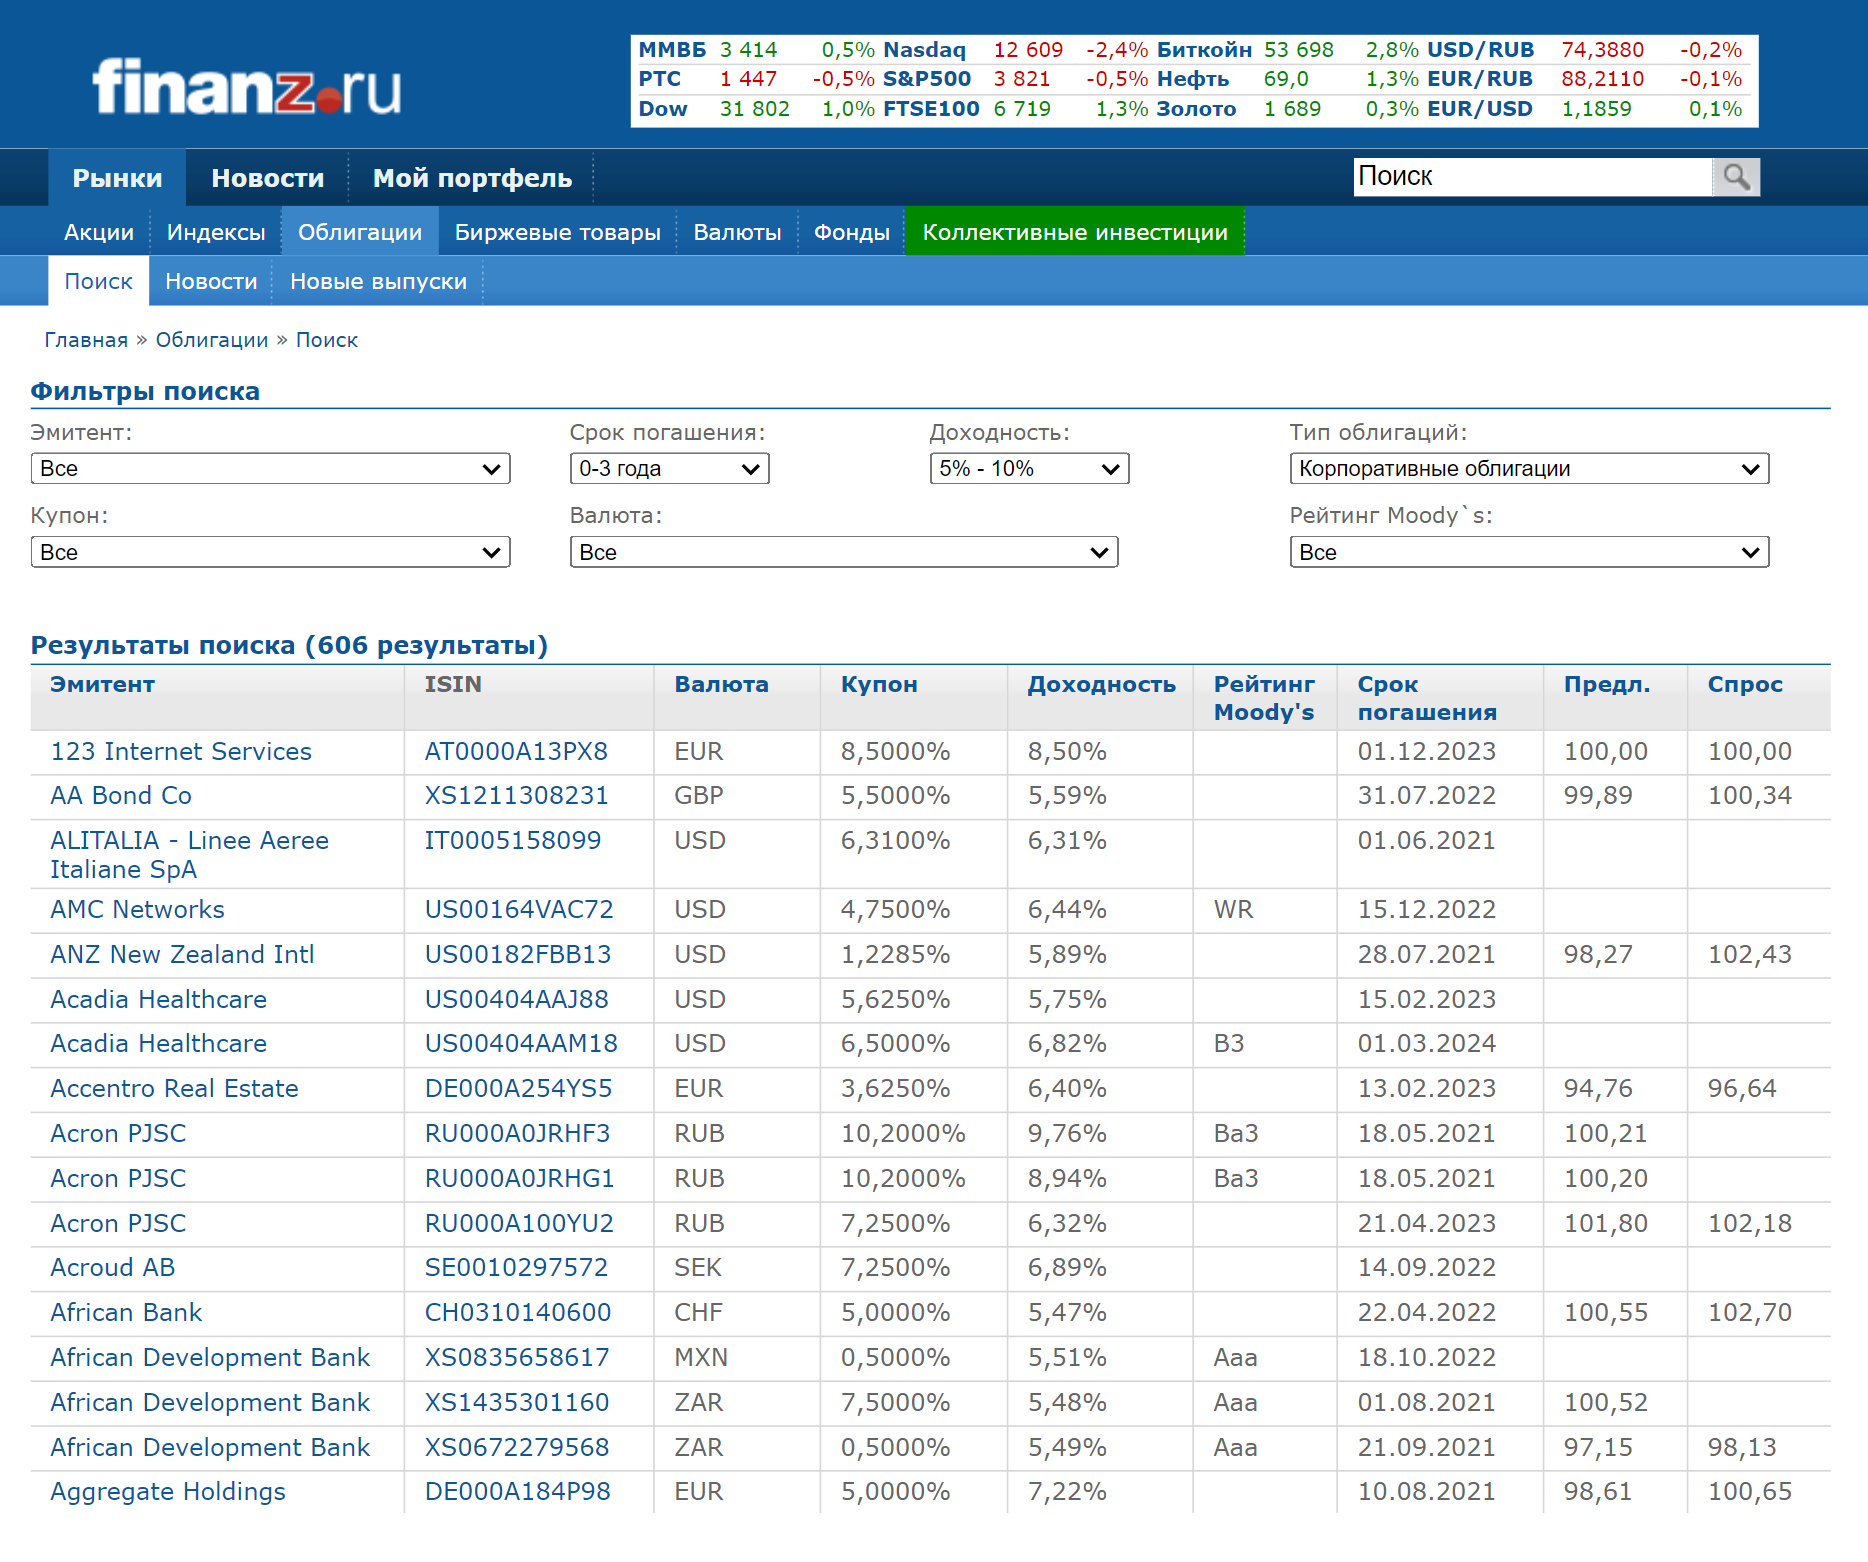The height and width of the screenshot is (1562, 1868).
Task: Click the finanz.ru logo
Action: coord(247,86)
